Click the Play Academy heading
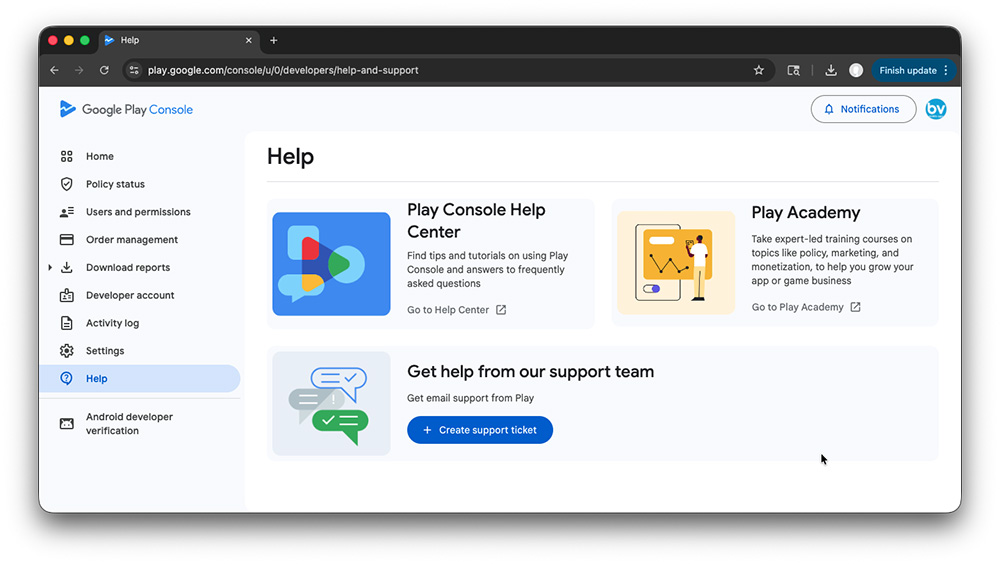 805,212
